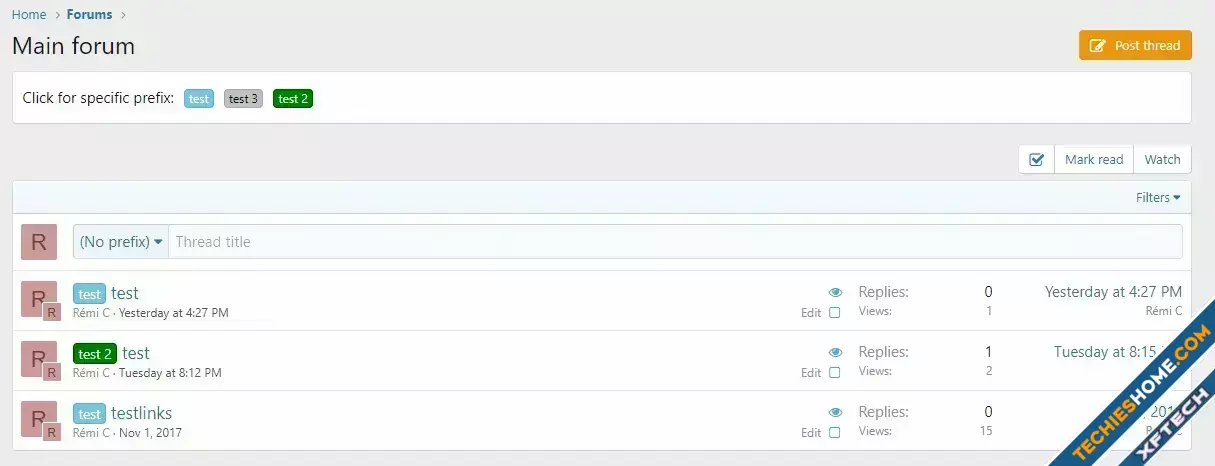Click the large R avatar in the testlinks thread row
This screenshot has width=1215, height=466.
[x=38, y=417]
